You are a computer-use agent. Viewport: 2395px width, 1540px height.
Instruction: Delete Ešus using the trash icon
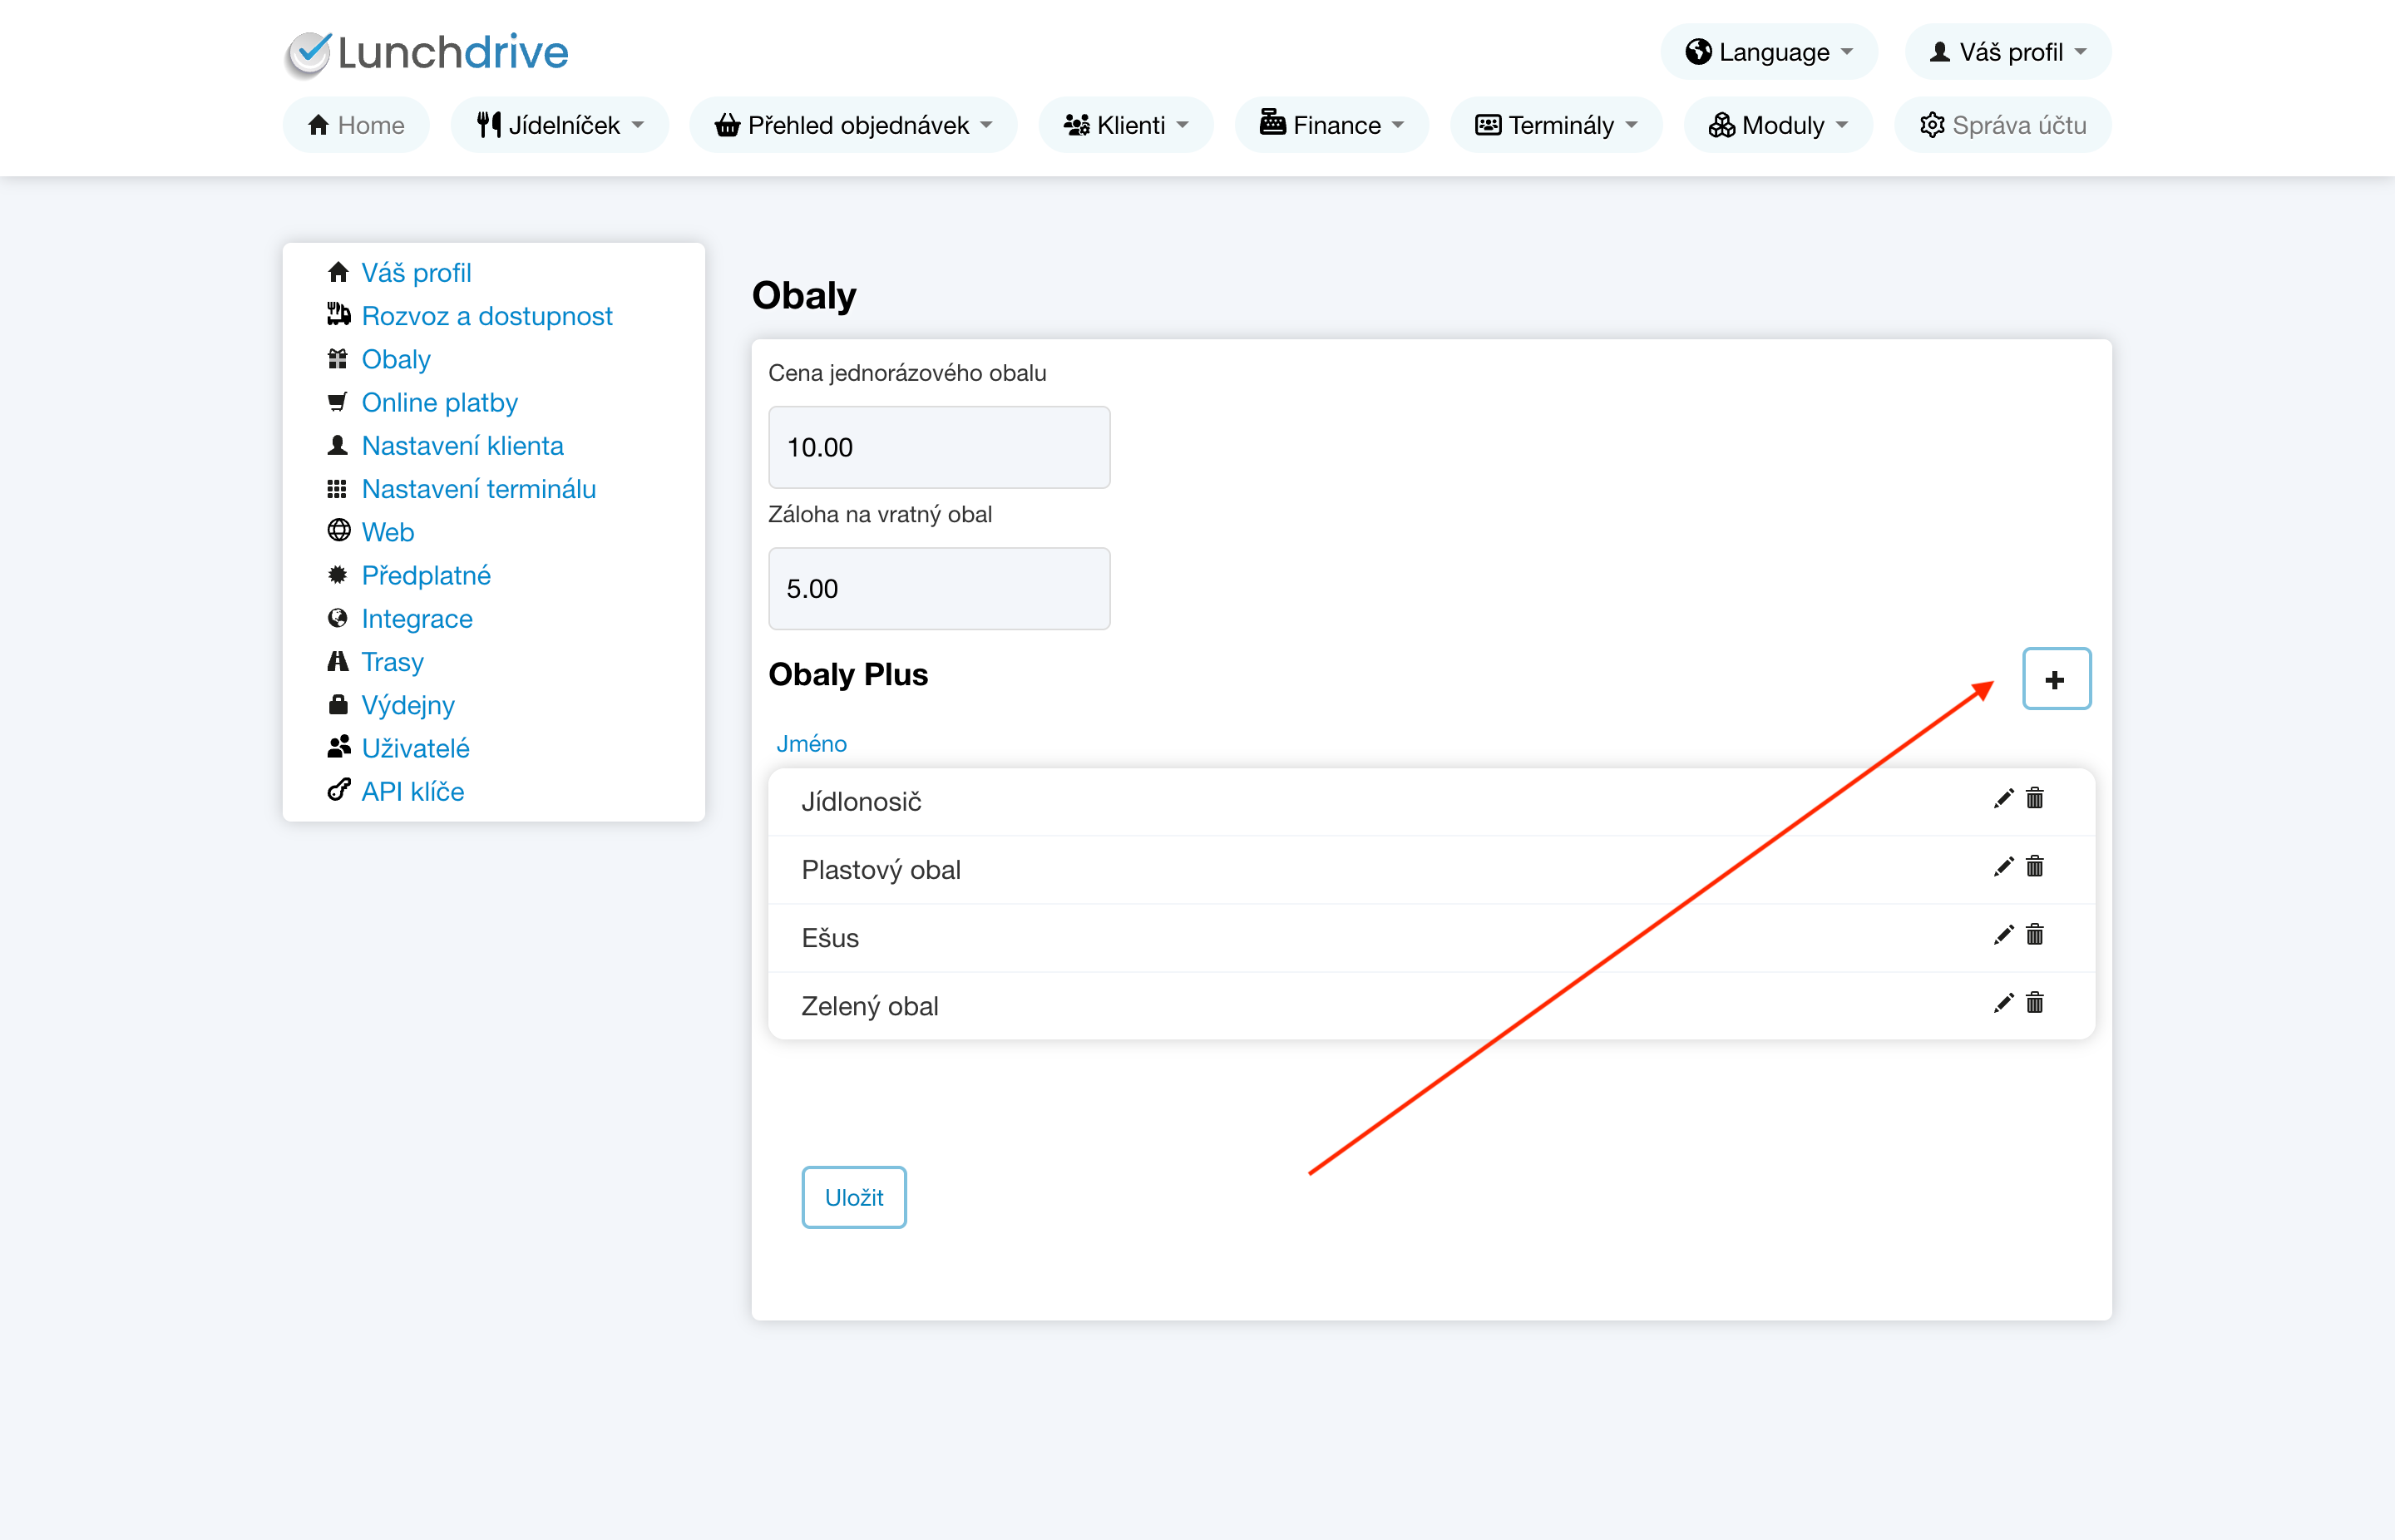pyautogui.click(x=2034, y=935)
